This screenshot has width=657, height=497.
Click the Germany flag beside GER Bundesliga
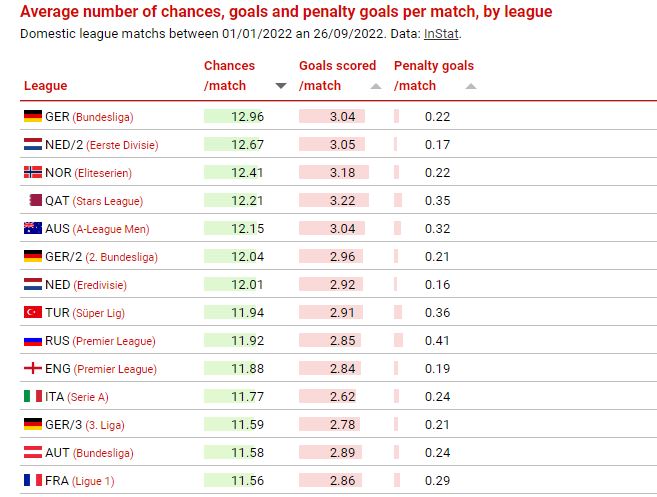[32, 117]
